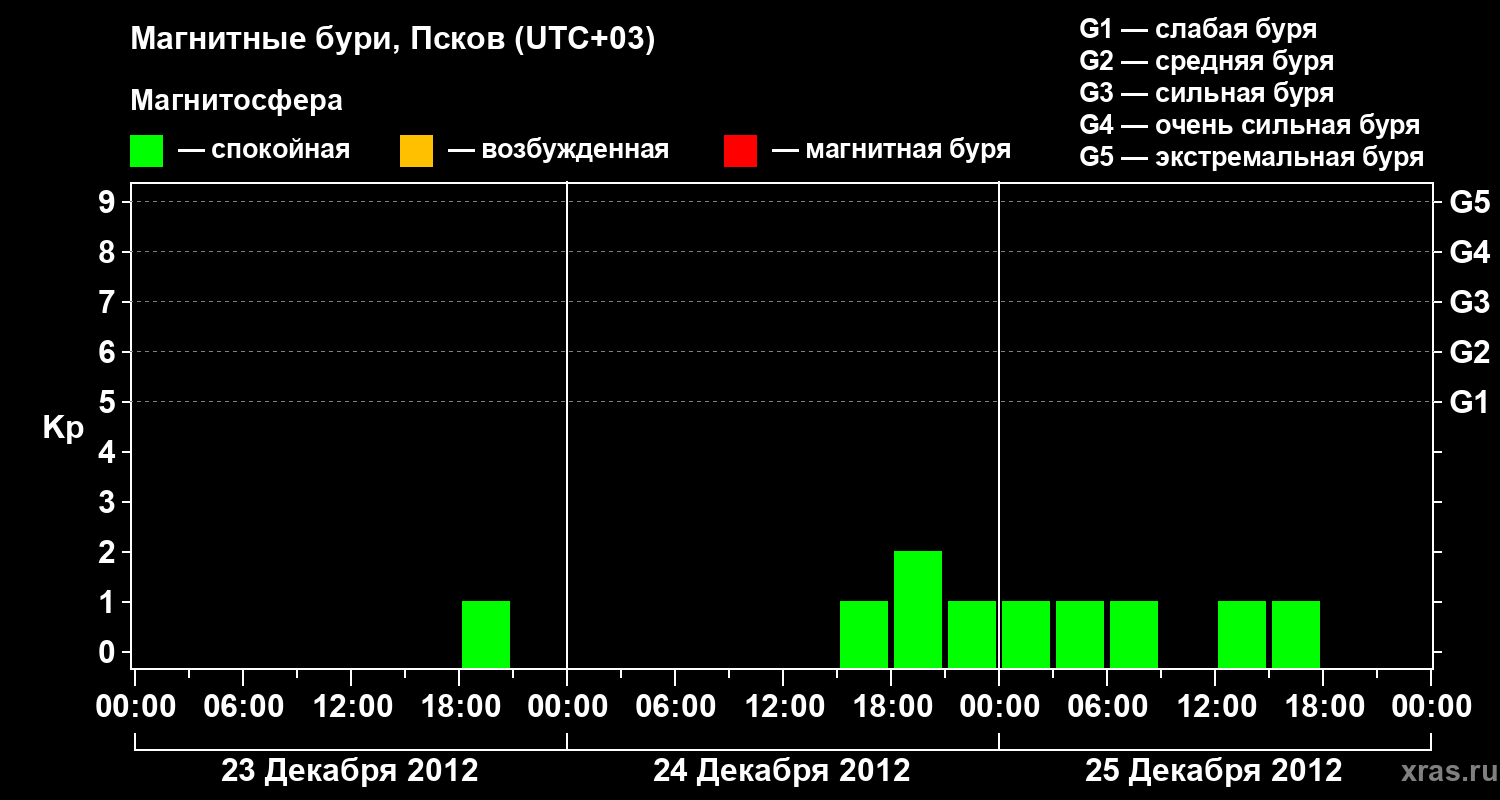Click the 18:00 tick label of 23 December
This screenshot has width=1500, height=800.
pyautogui.click(x=459, y=706)
